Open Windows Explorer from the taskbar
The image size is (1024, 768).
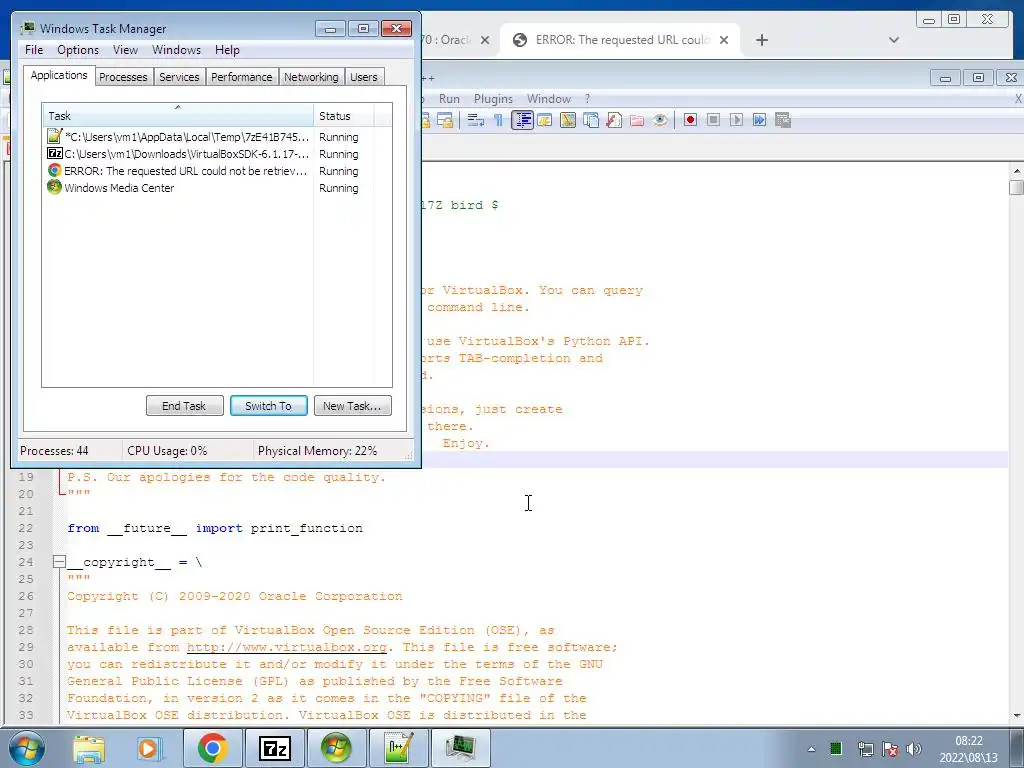pos(89,748)
